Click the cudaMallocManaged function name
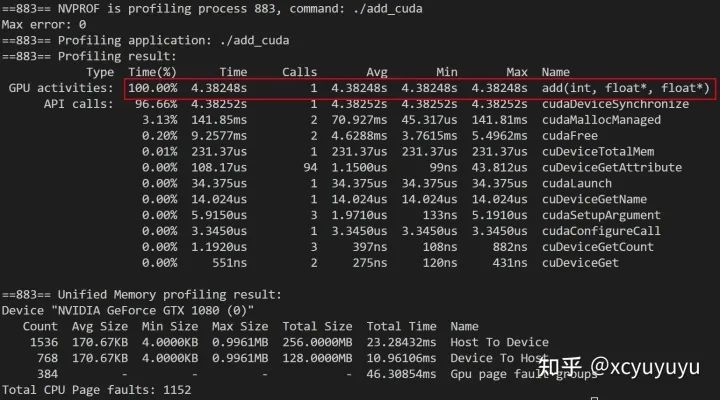 click(x=601, y=120)
